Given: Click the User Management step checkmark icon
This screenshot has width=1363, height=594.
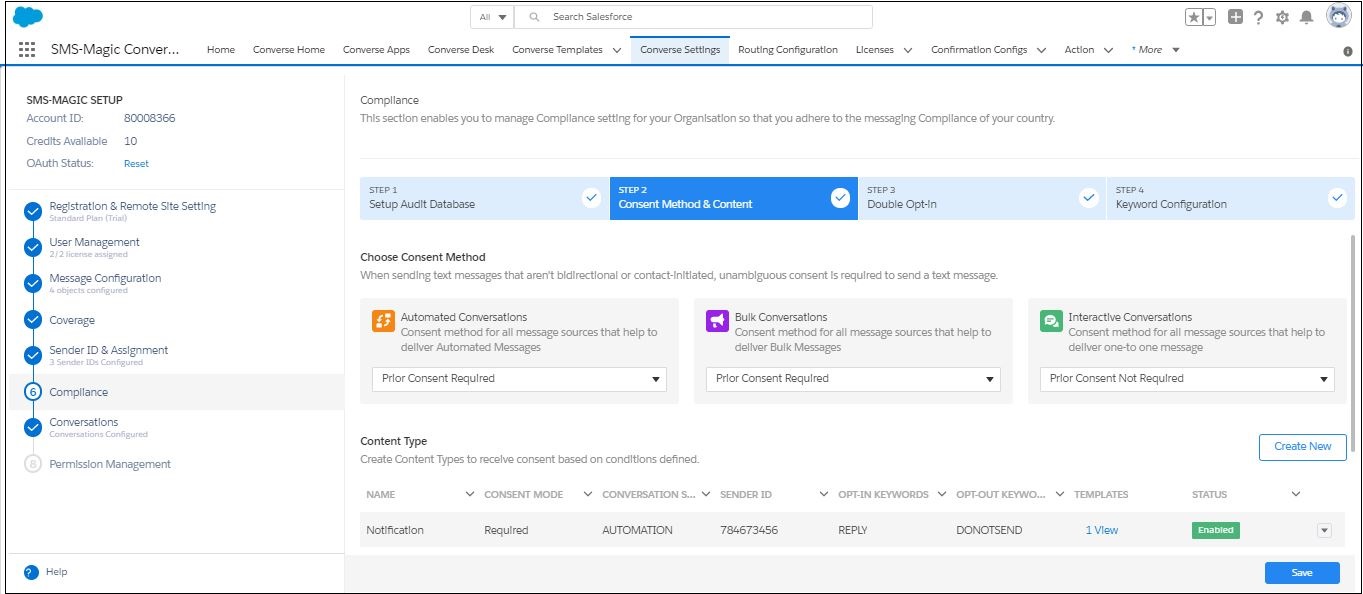Looking at the screenshot, I should 33,247.
